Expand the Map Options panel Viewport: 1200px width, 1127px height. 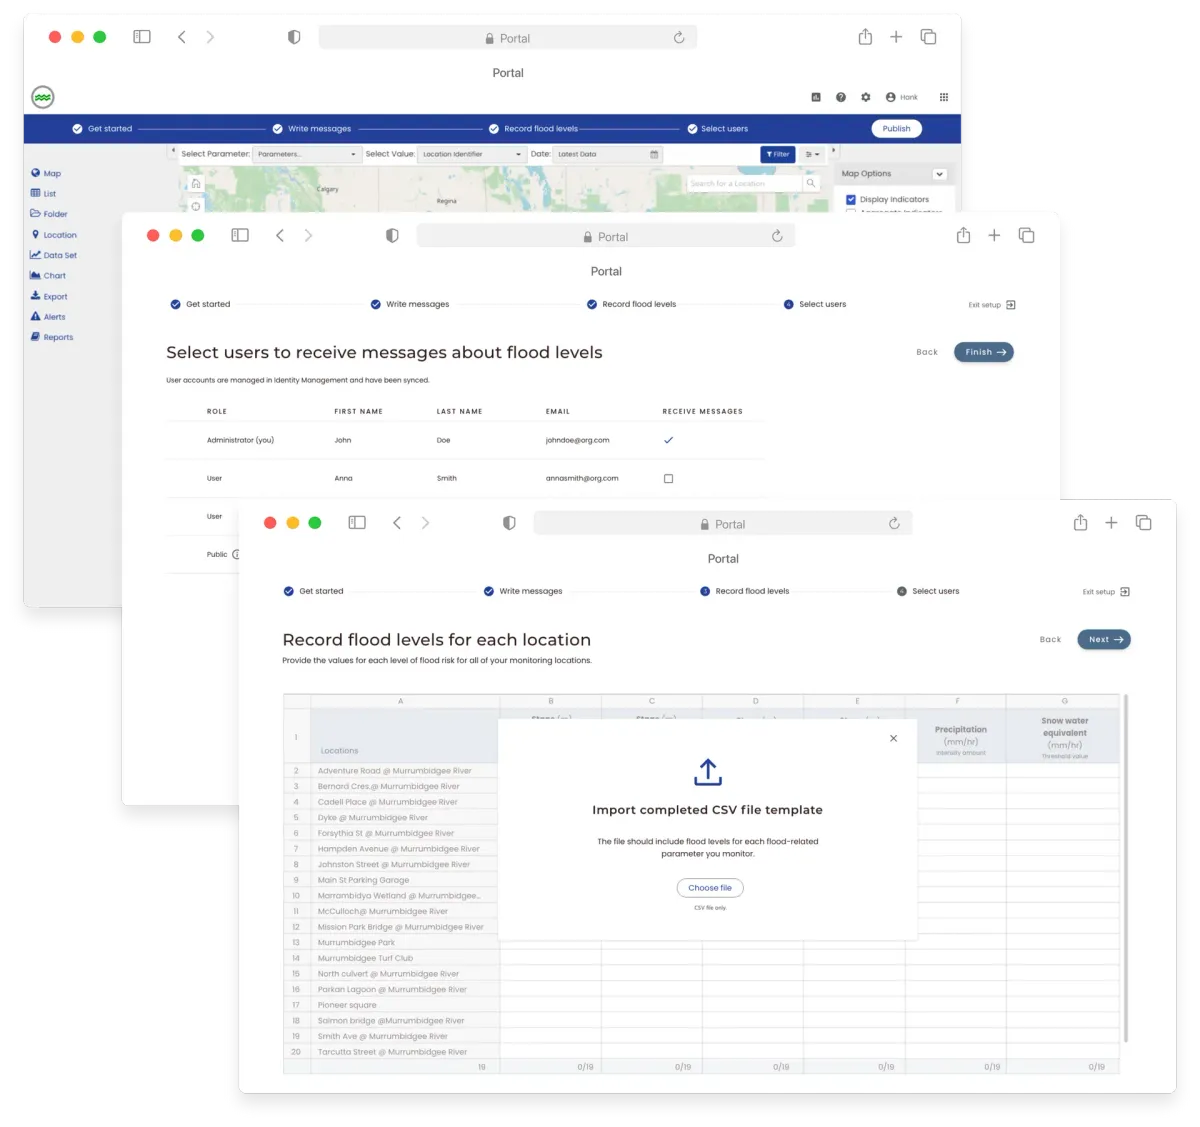[x=939, y=174]
